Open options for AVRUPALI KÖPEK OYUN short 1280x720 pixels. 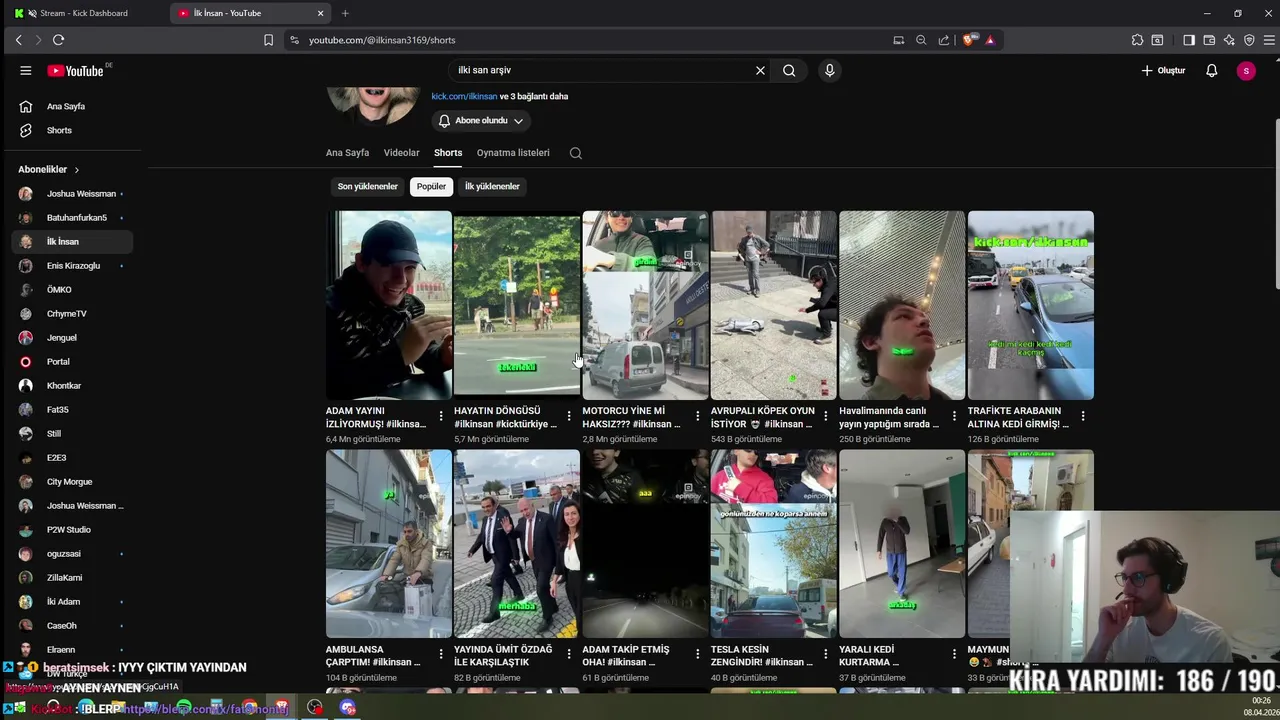[826, 416]
